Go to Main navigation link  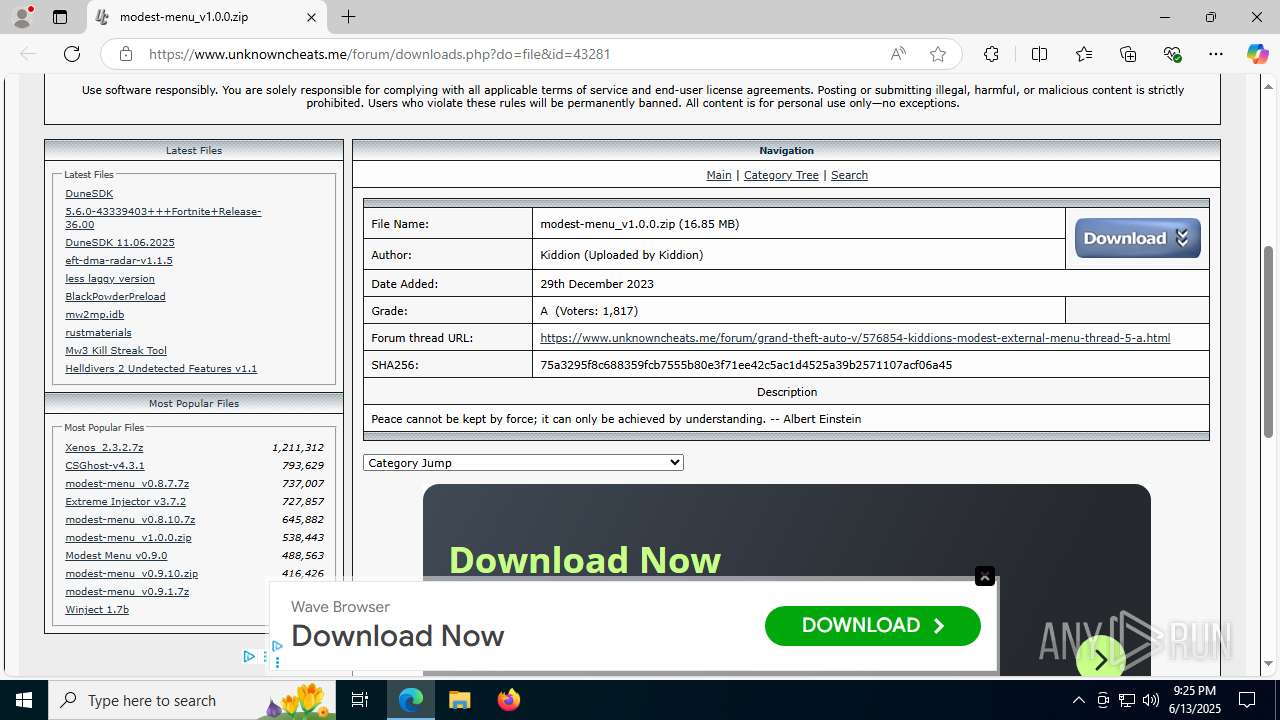pos(718,175)
